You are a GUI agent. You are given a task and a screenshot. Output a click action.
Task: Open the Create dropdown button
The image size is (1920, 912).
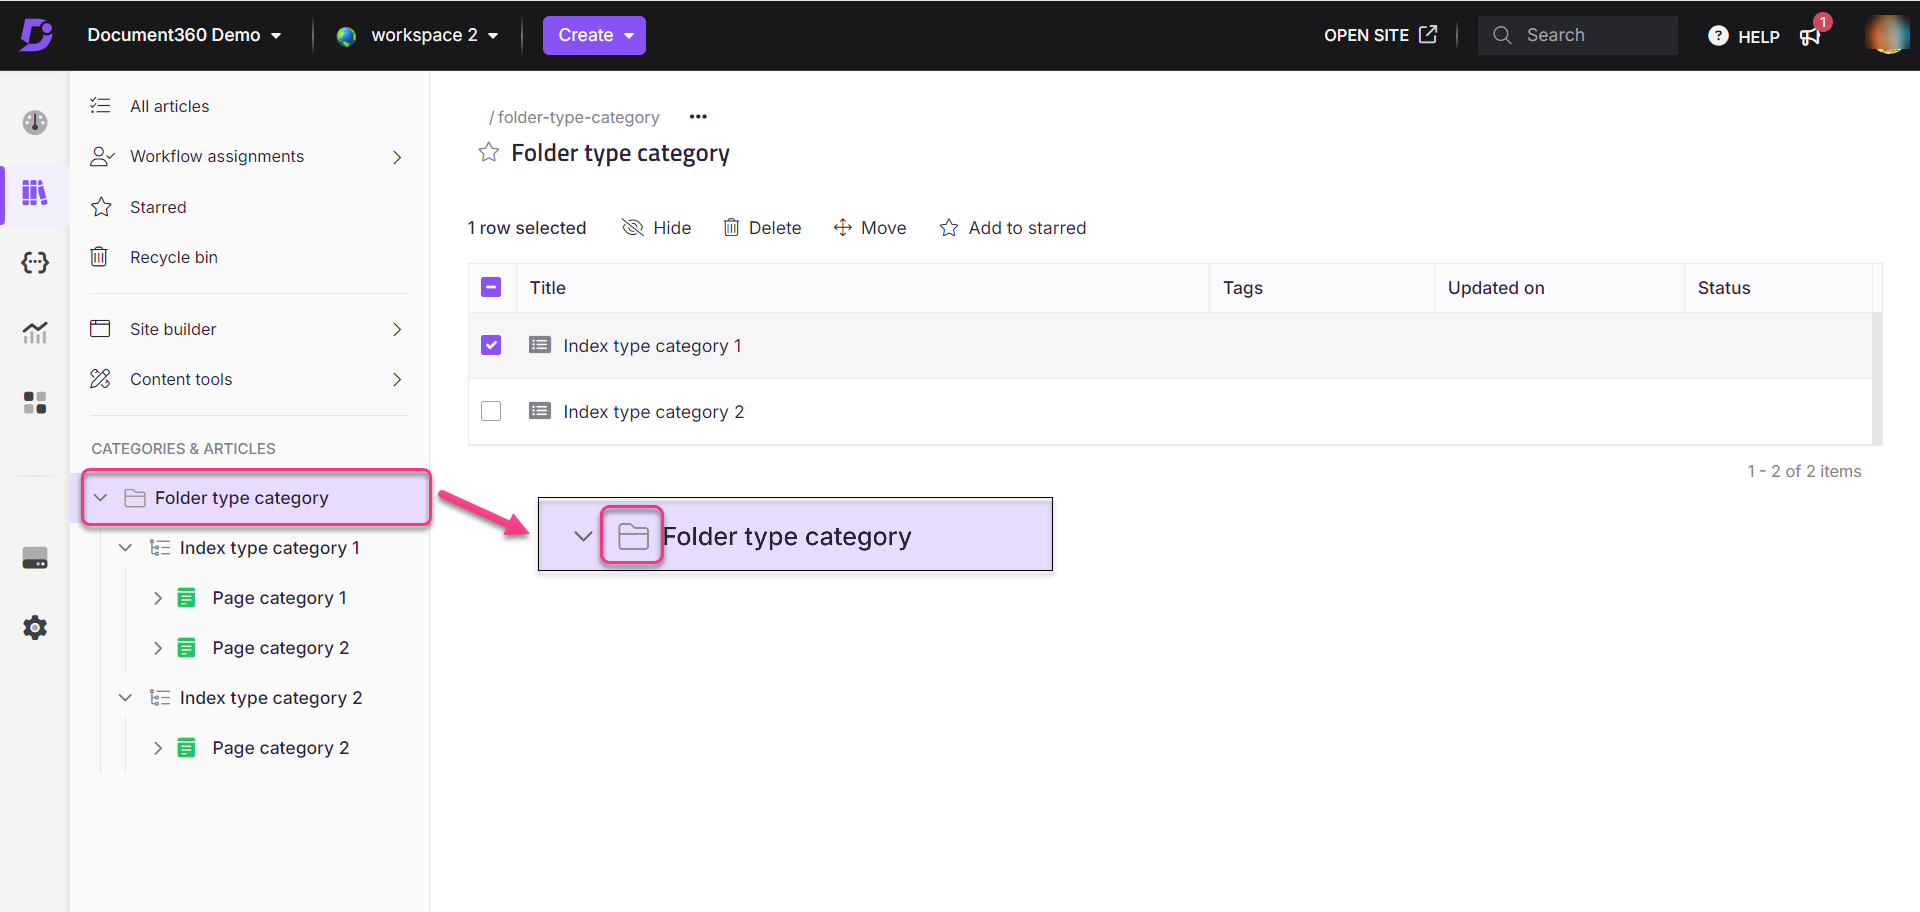click(594, 35)
